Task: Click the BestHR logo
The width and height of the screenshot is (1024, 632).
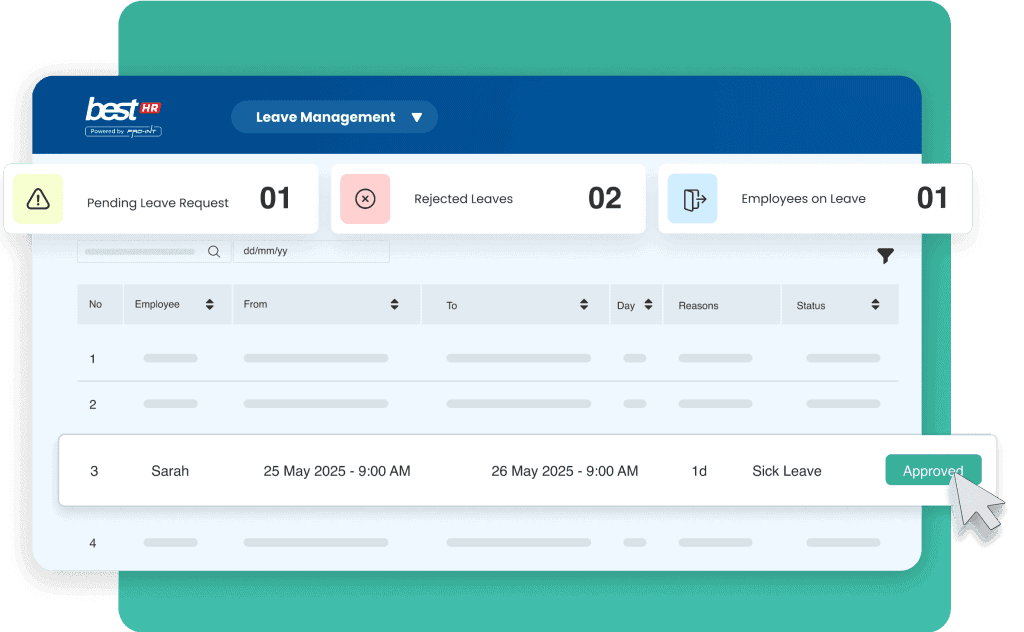Action: click(123, 116)
